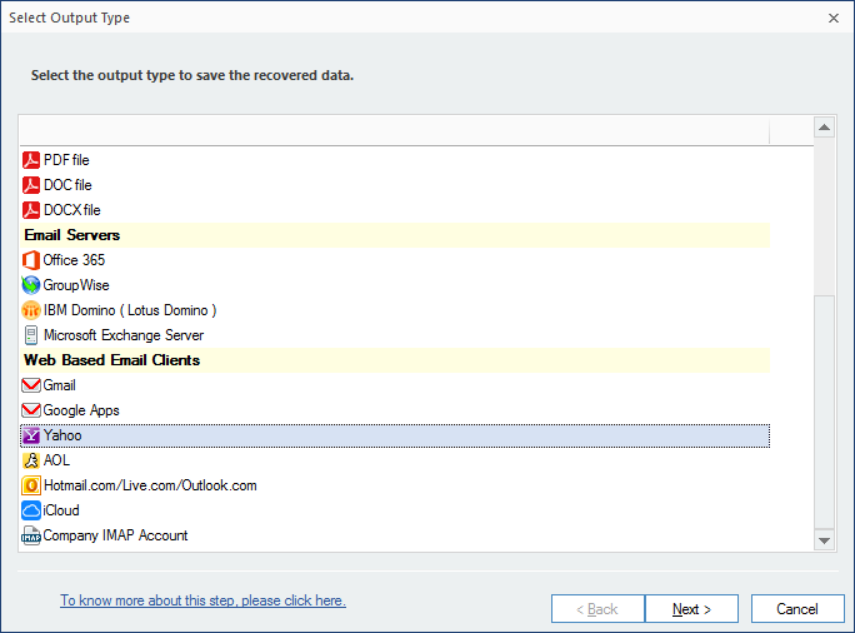Pick 'IBM Domino ( Lotus Domino )' entry
This screenshot has width=856, height=633.
tap(130, 310)
